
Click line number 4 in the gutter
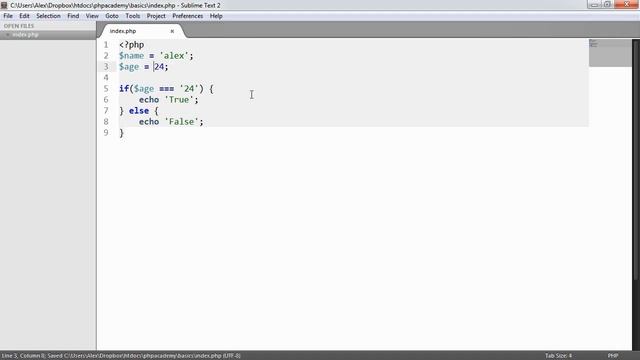click(106, 78)
